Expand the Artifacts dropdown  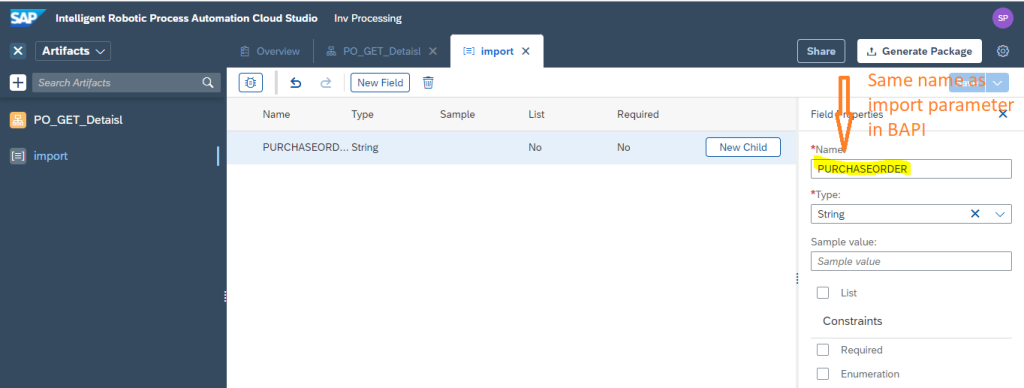point(72,51)
